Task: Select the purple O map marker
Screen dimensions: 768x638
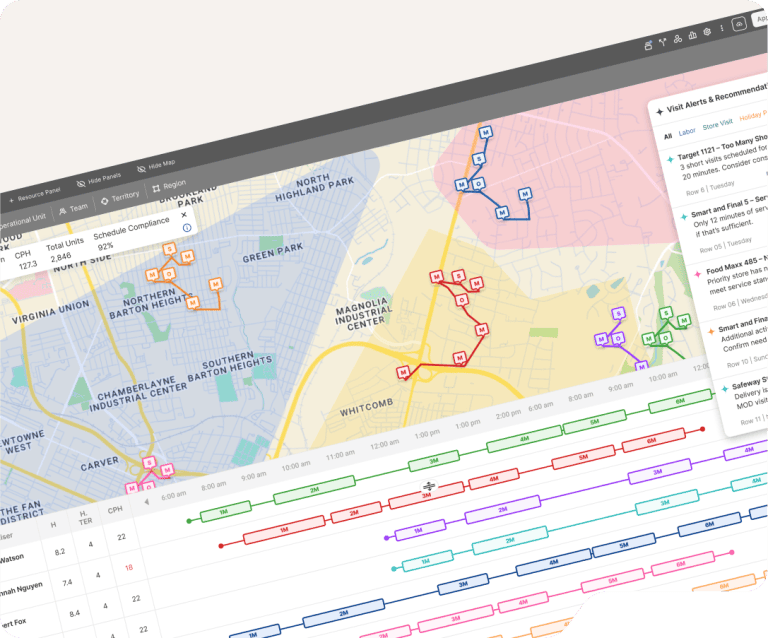Action: tap(618, 338)
